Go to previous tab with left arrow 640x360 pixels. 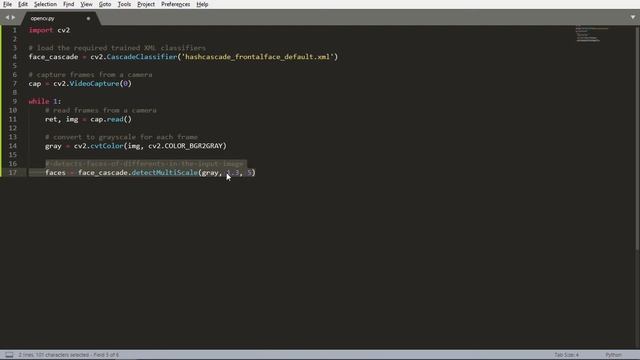pos(7,18)
